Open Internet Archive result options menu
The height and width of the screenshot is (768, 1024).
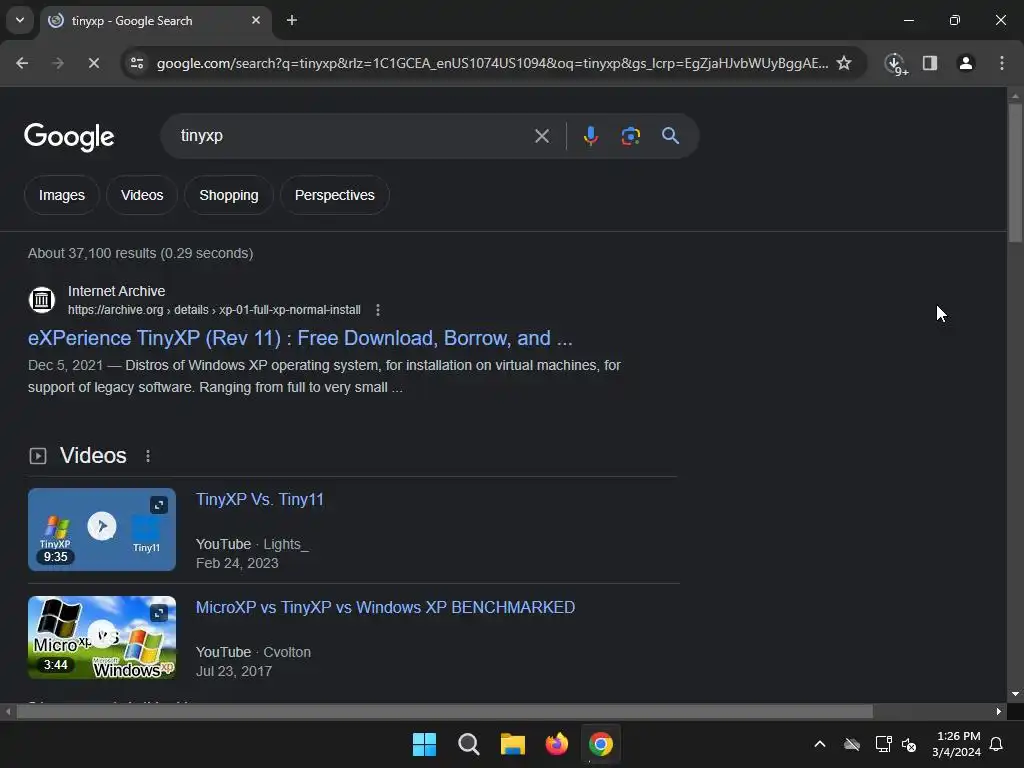pos(377,310)
